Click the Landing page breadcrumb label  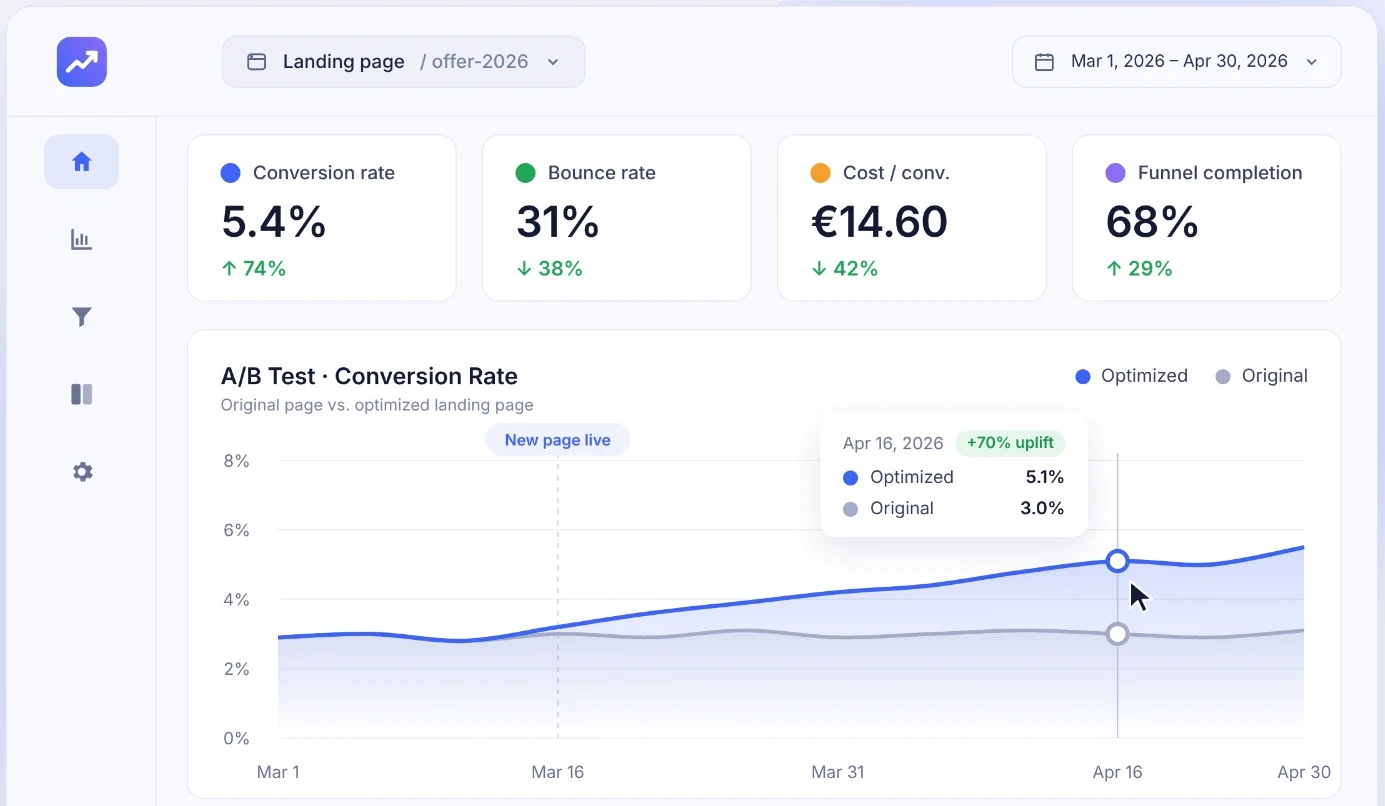point(344,62)
